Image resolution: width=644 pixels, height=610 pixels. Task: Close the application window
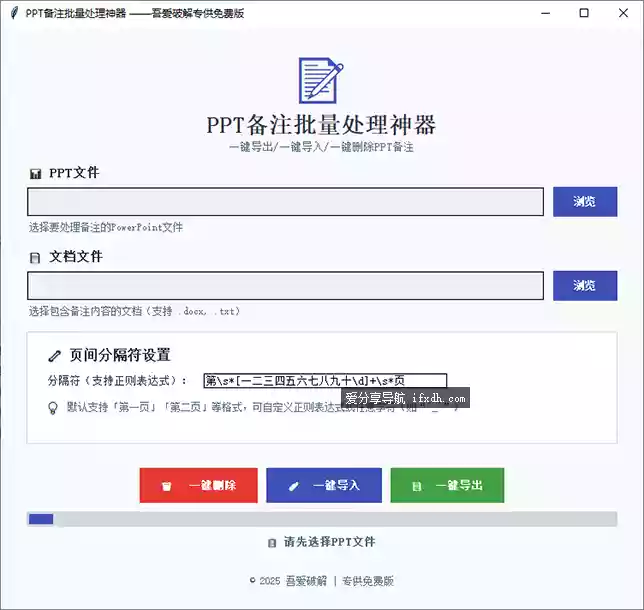pos(623,13)
